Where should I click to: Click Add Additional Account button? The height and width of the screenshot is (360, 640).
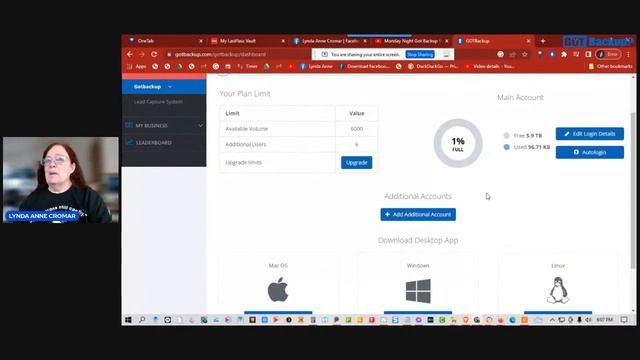click(x=418, y=214)
